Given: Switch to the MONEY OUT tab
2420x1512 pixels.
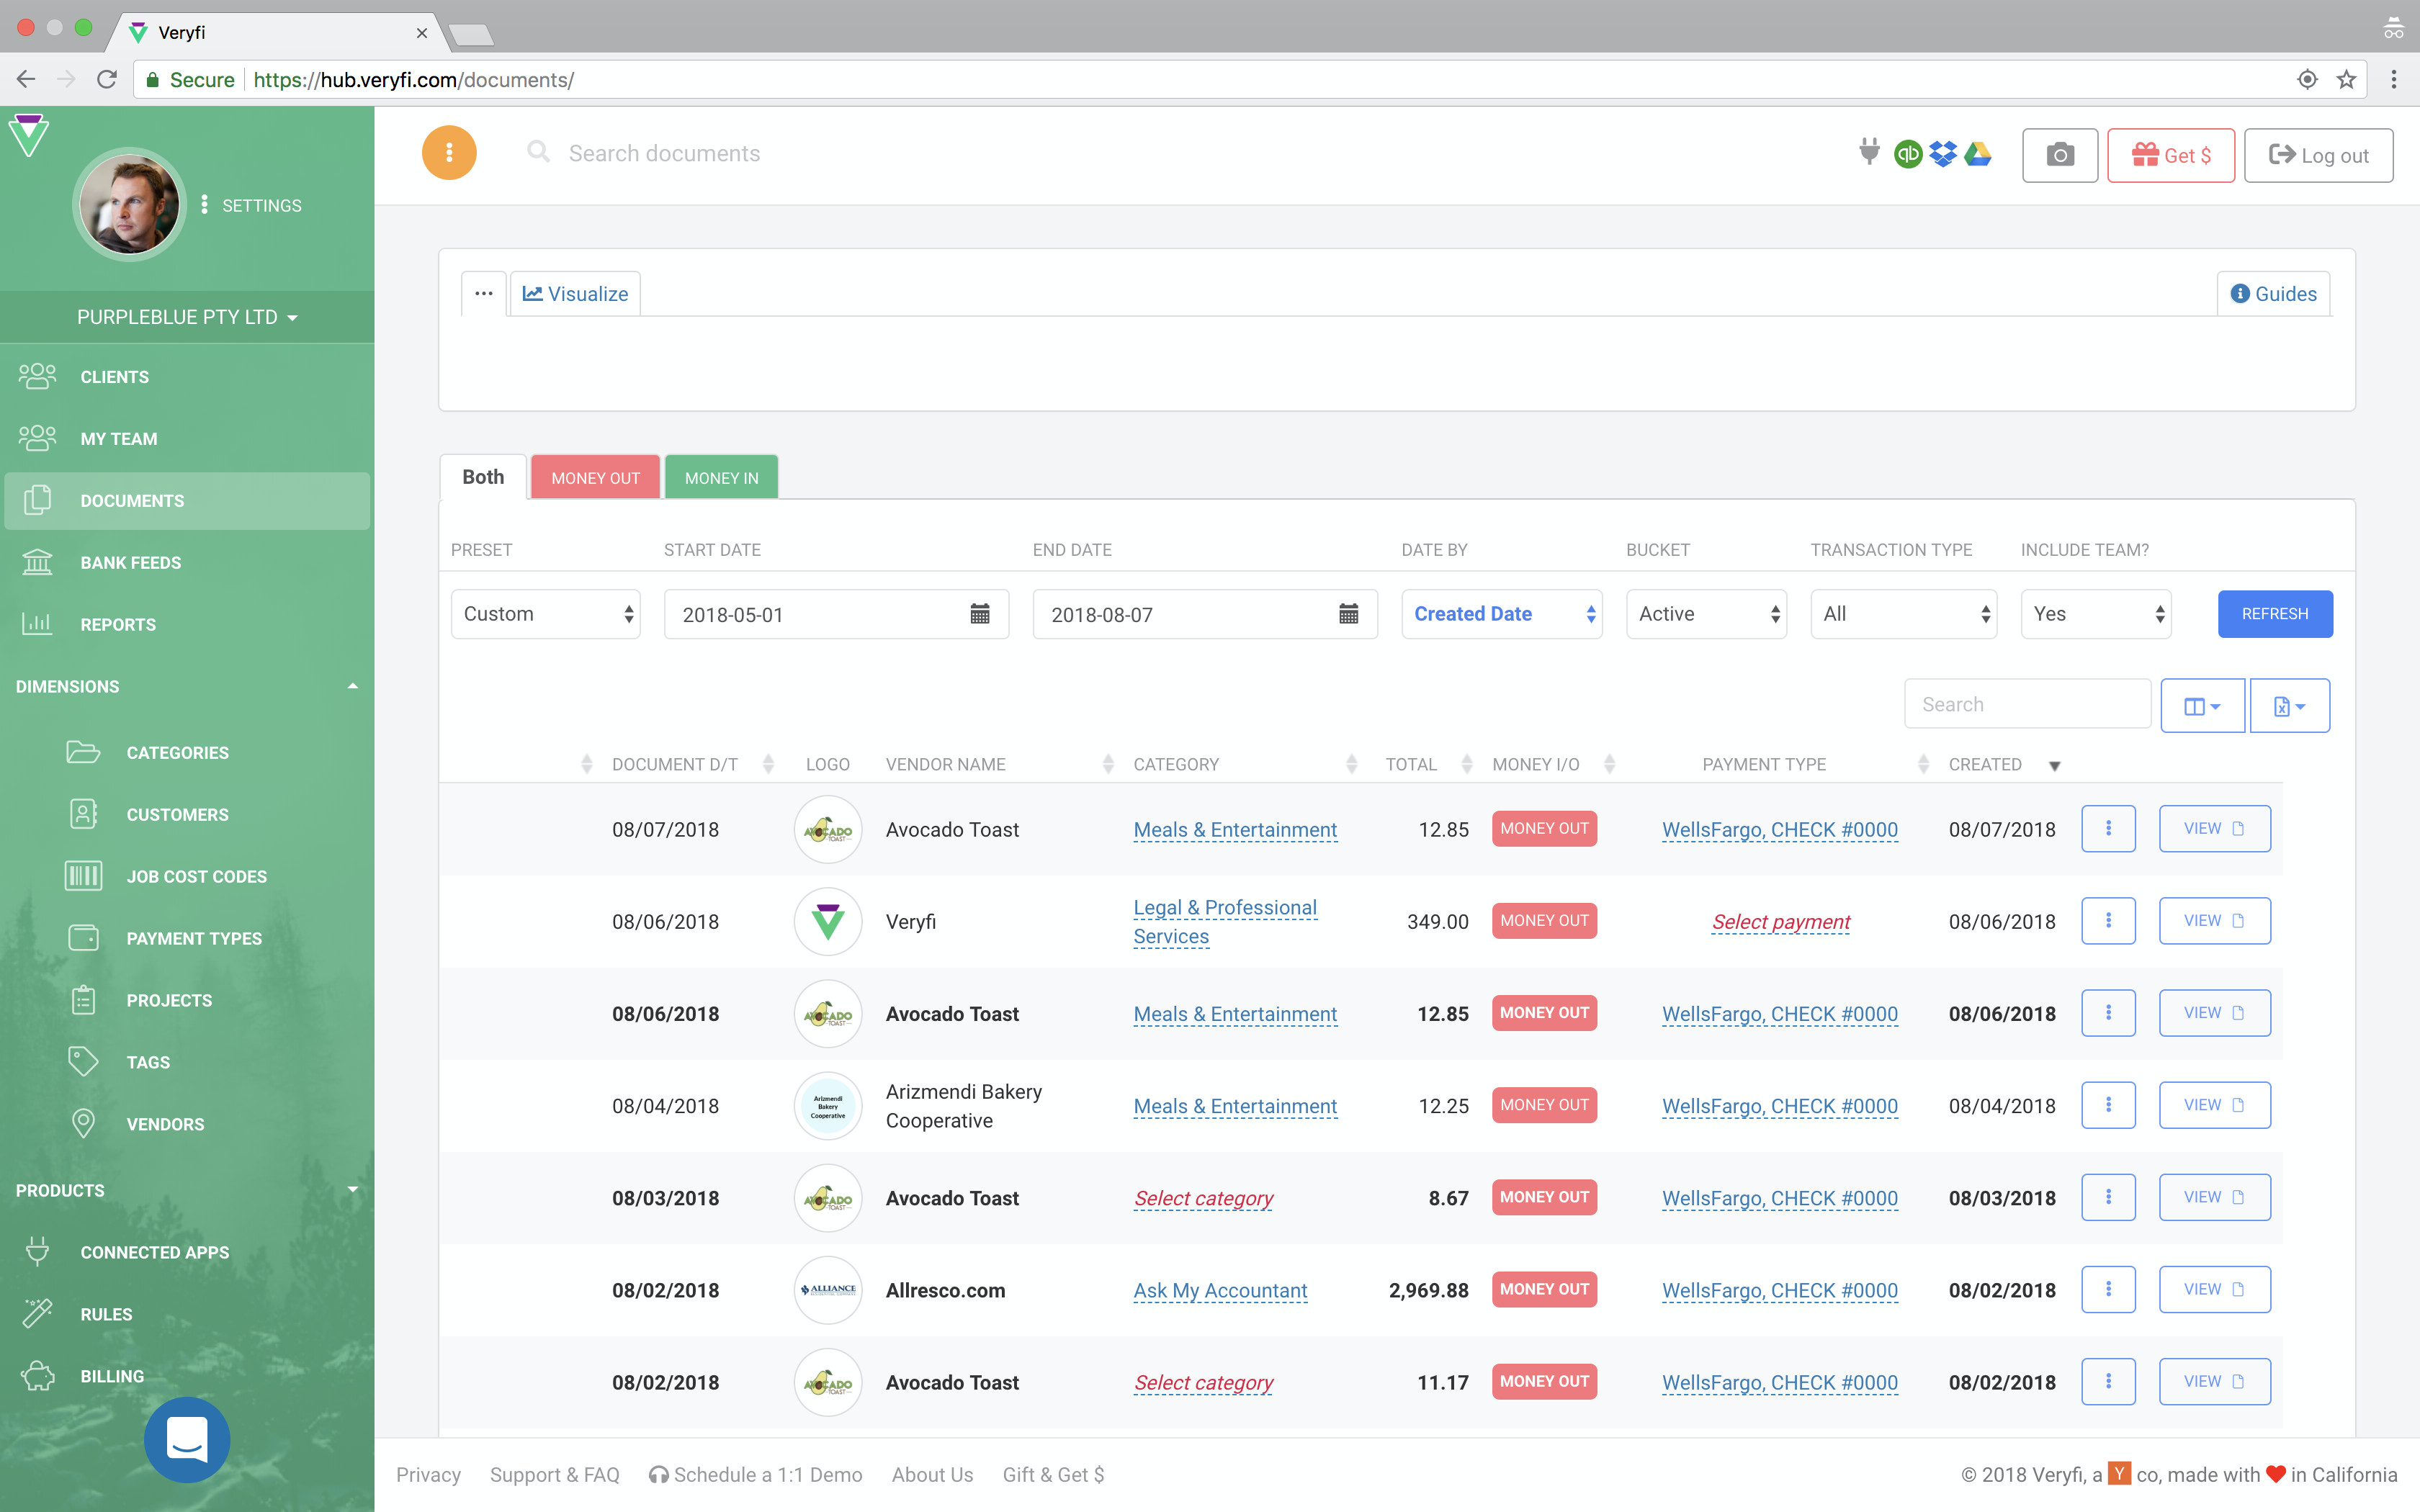Looking at the screenshot, I should pyautogui.click(x=595, y=478).
